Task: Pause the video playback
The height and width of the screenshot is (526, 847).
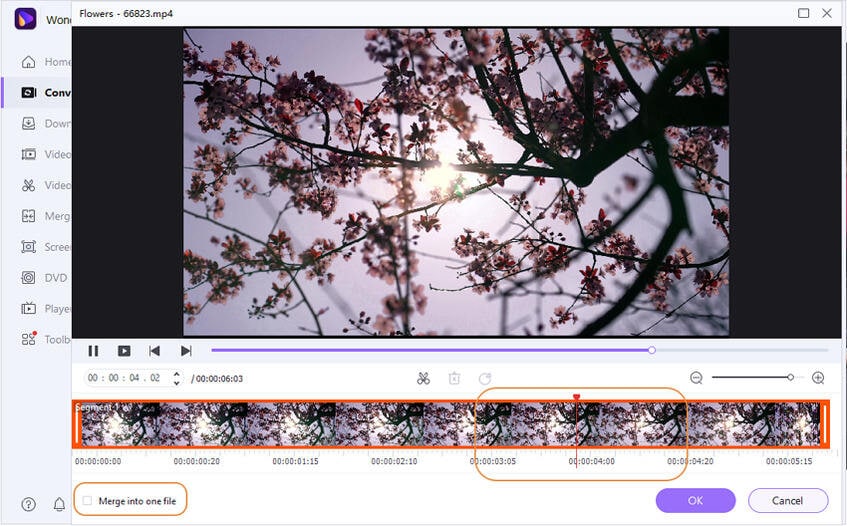Action: point(93,351)
